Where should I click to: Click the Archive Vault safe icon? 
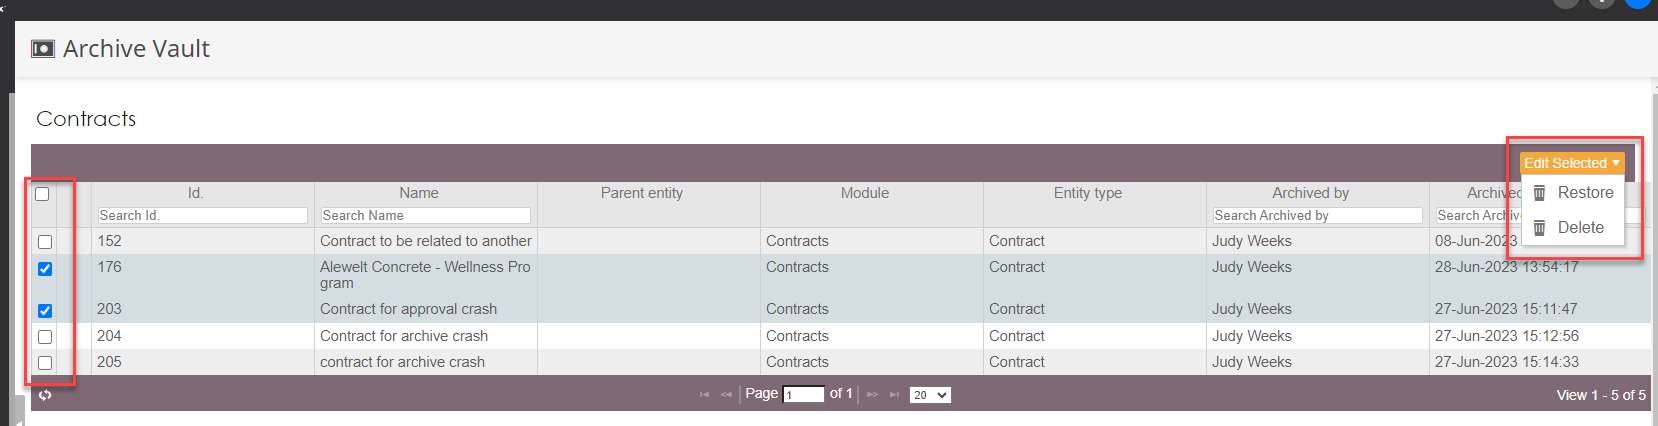coord(43,49)
